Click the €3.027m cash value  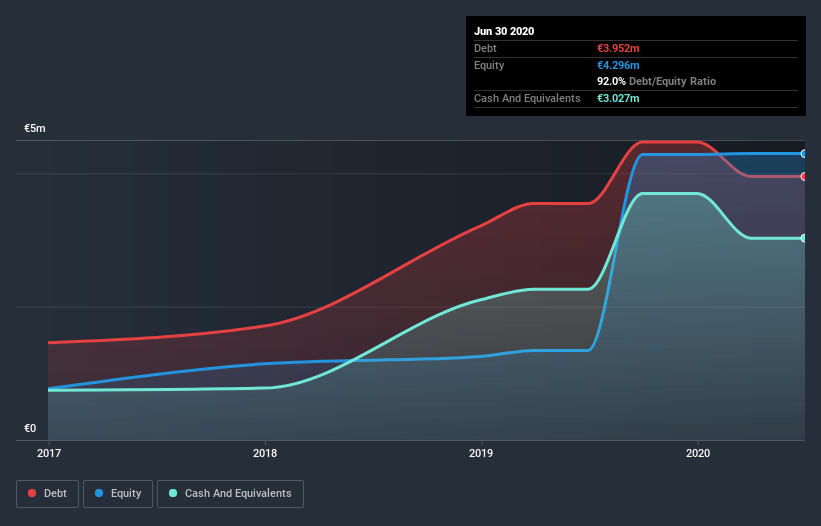618,98
